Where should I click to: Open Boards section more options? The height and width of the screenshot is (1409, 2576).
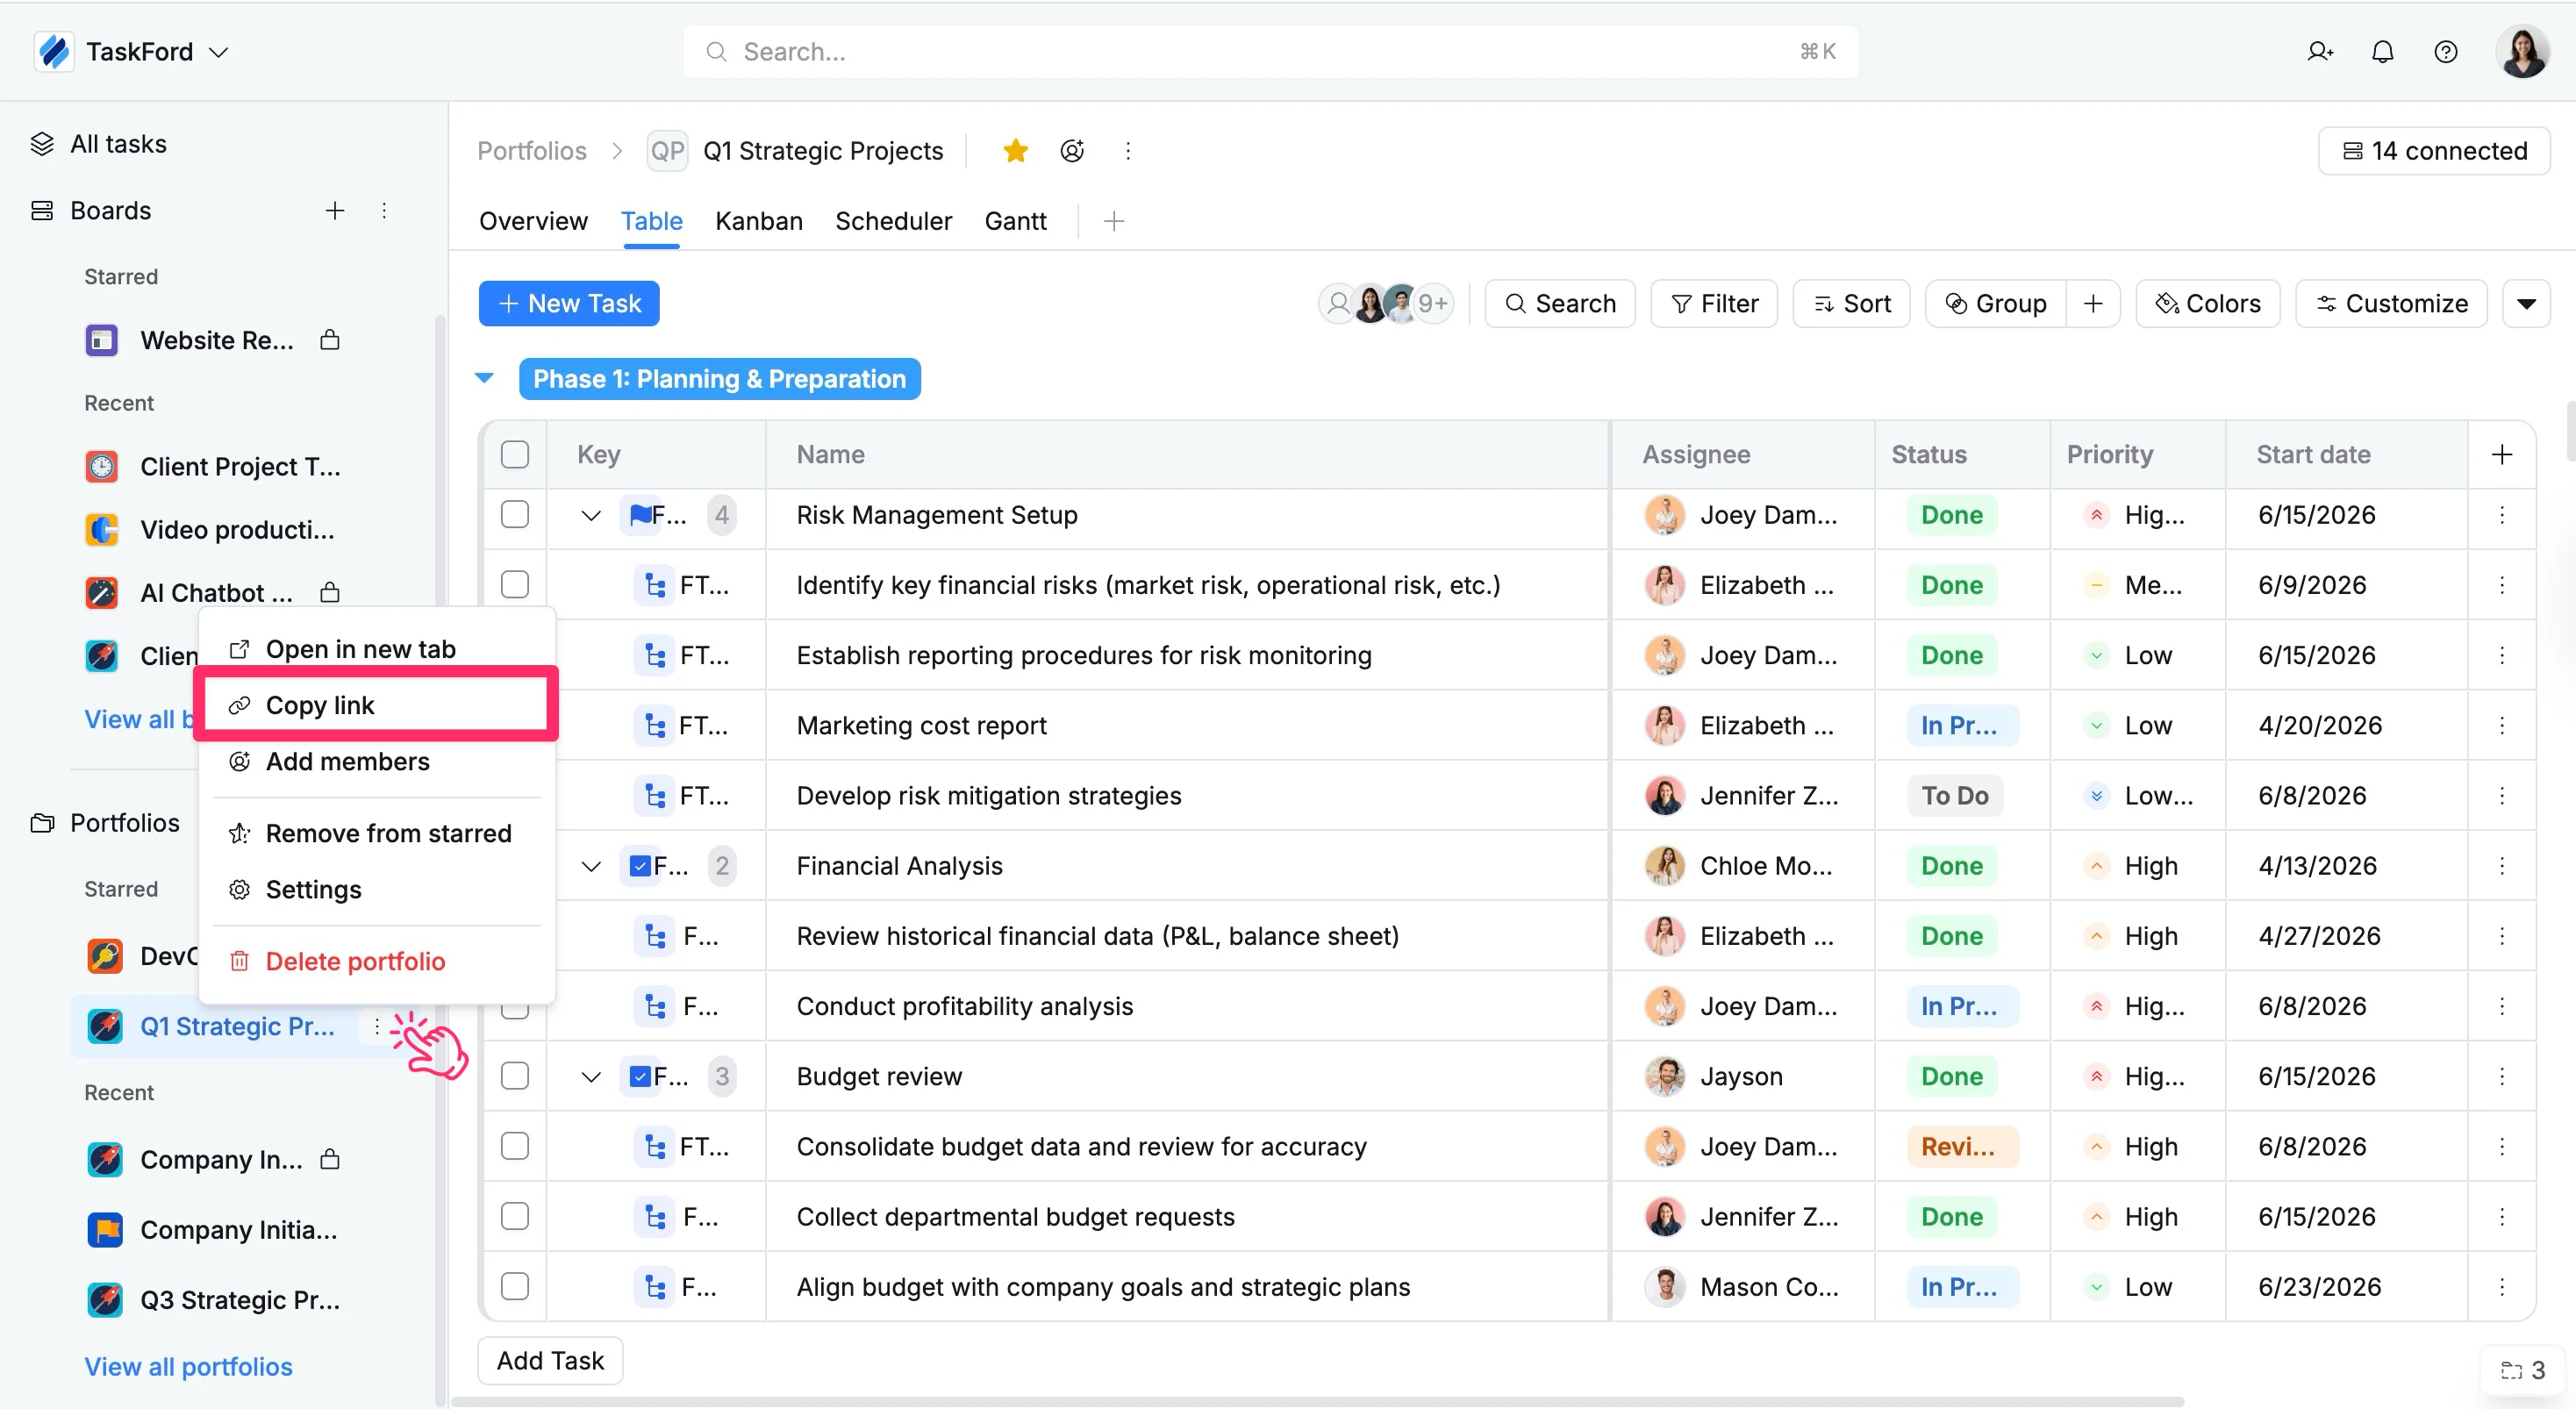point(384,211)
